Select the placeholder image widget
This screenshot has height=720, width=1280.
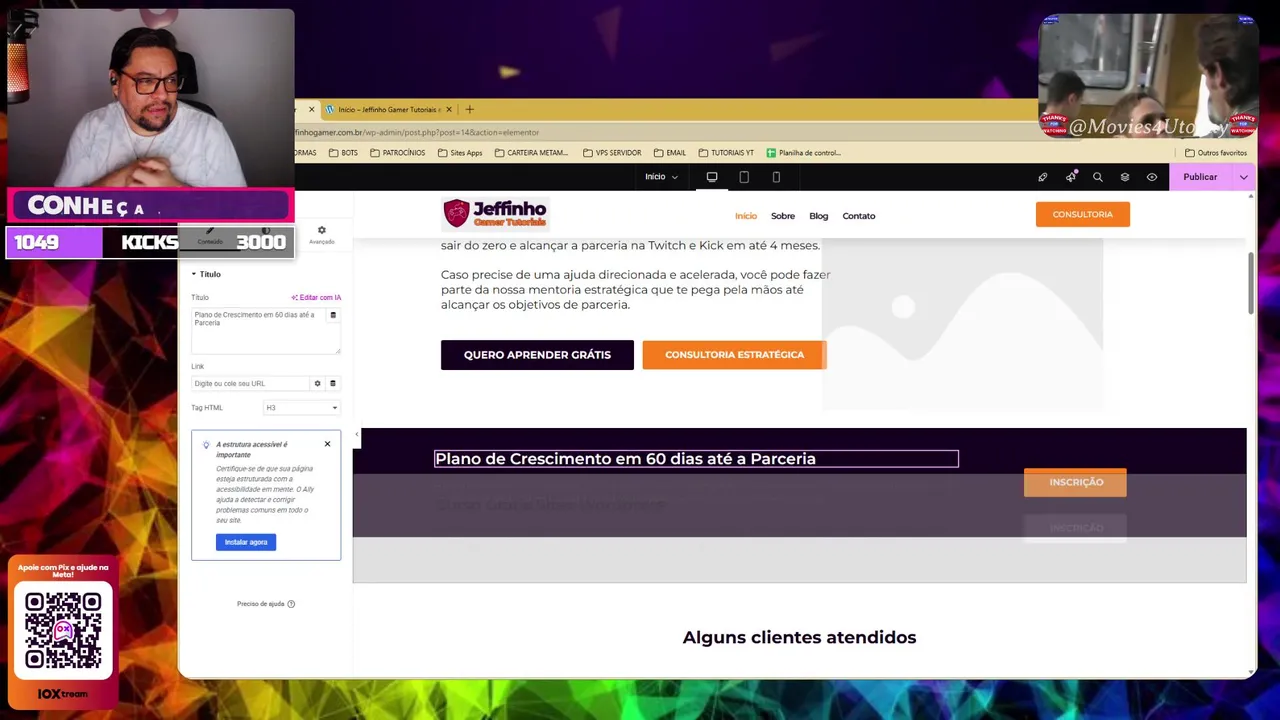click(x=962, y=325)
